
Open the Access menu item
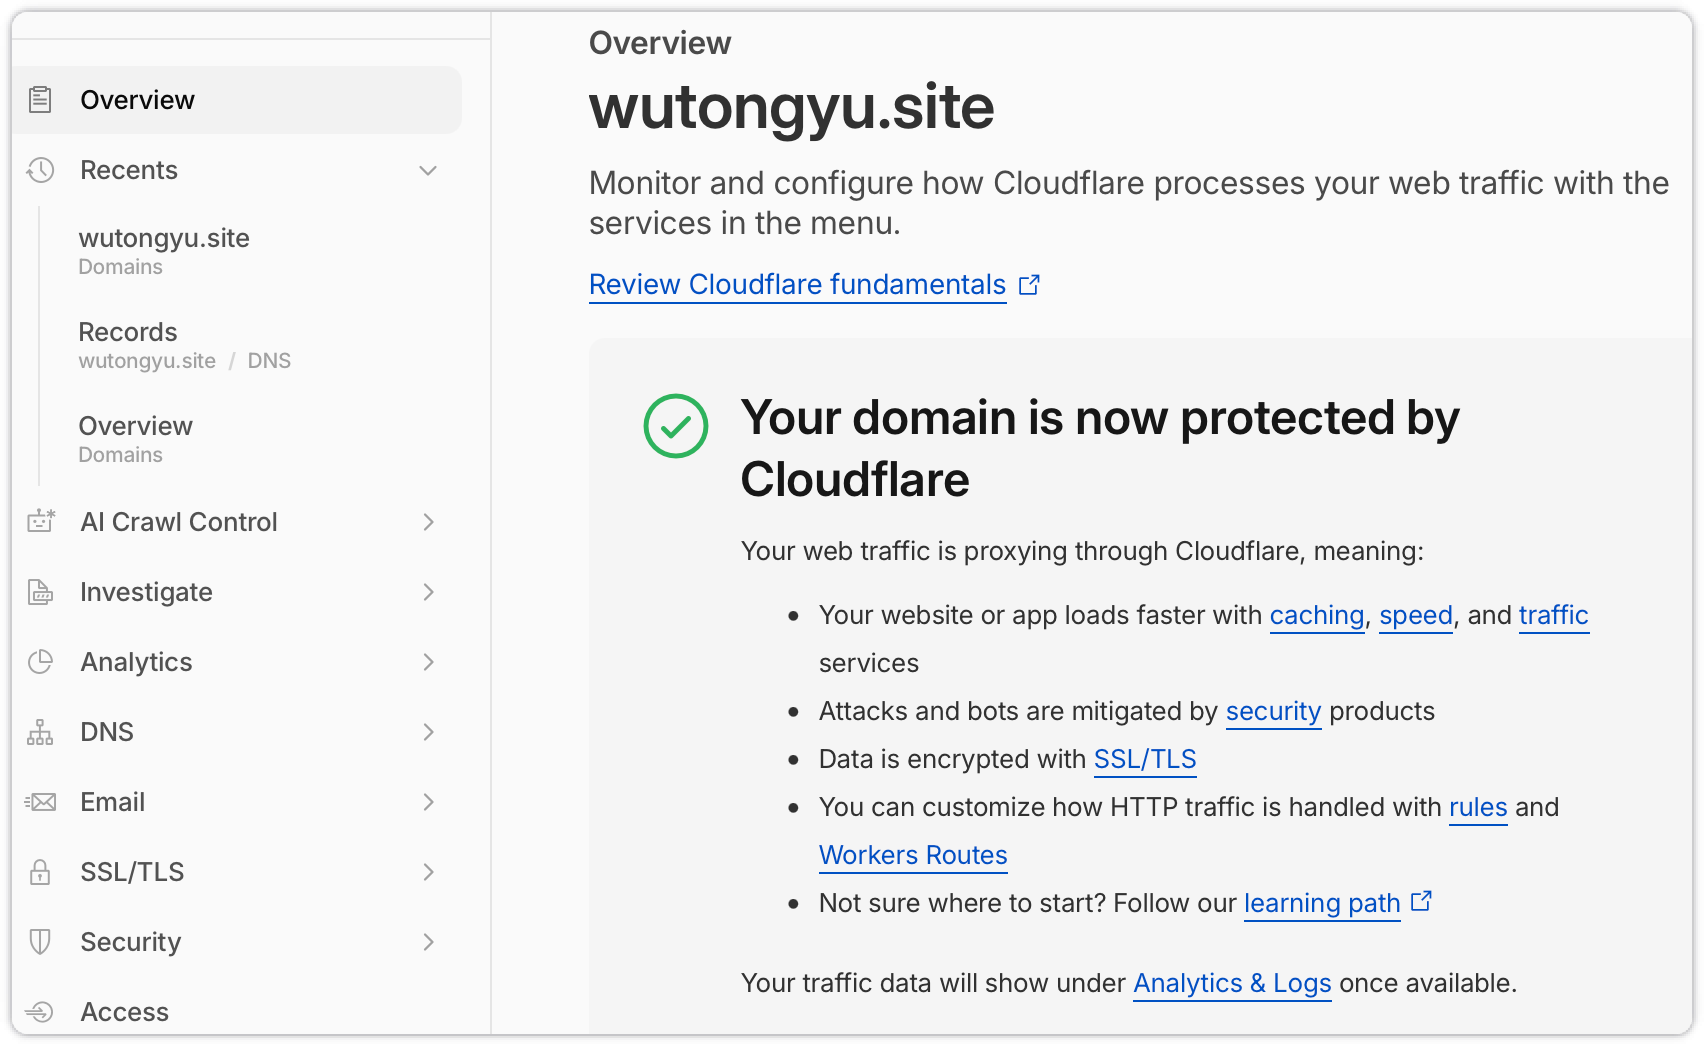(x=237, y=1012)
